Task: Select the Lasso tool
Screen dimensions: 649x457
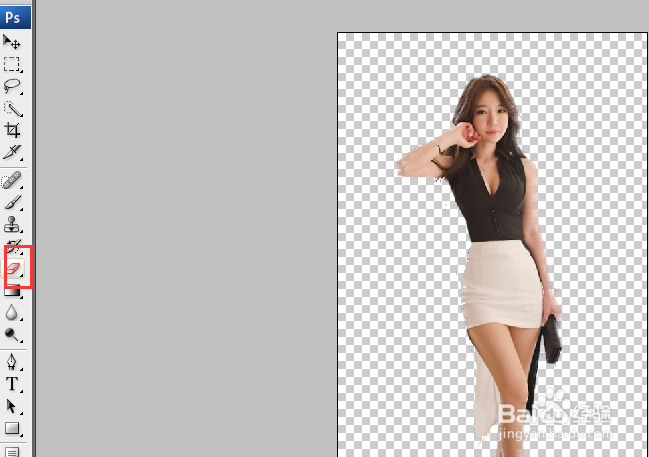Action: coord(12,86)
